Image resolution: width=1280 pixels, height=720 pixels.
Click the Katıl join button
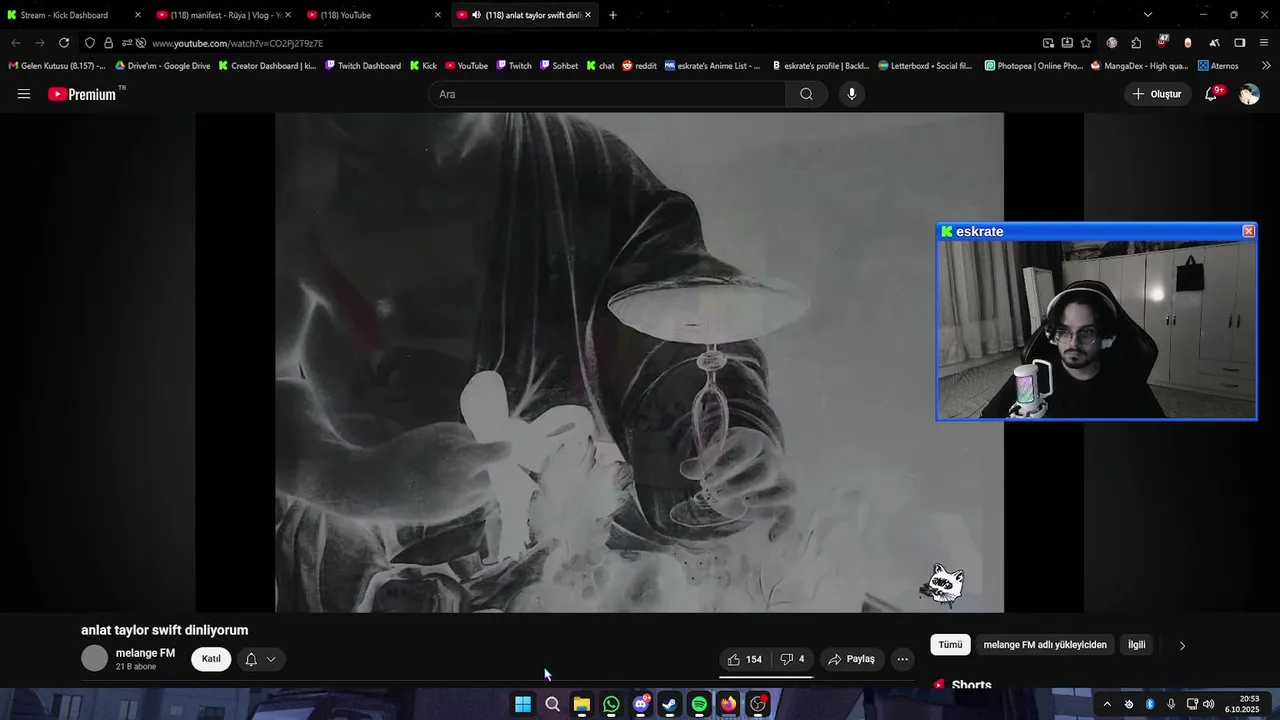pos(211,659)
